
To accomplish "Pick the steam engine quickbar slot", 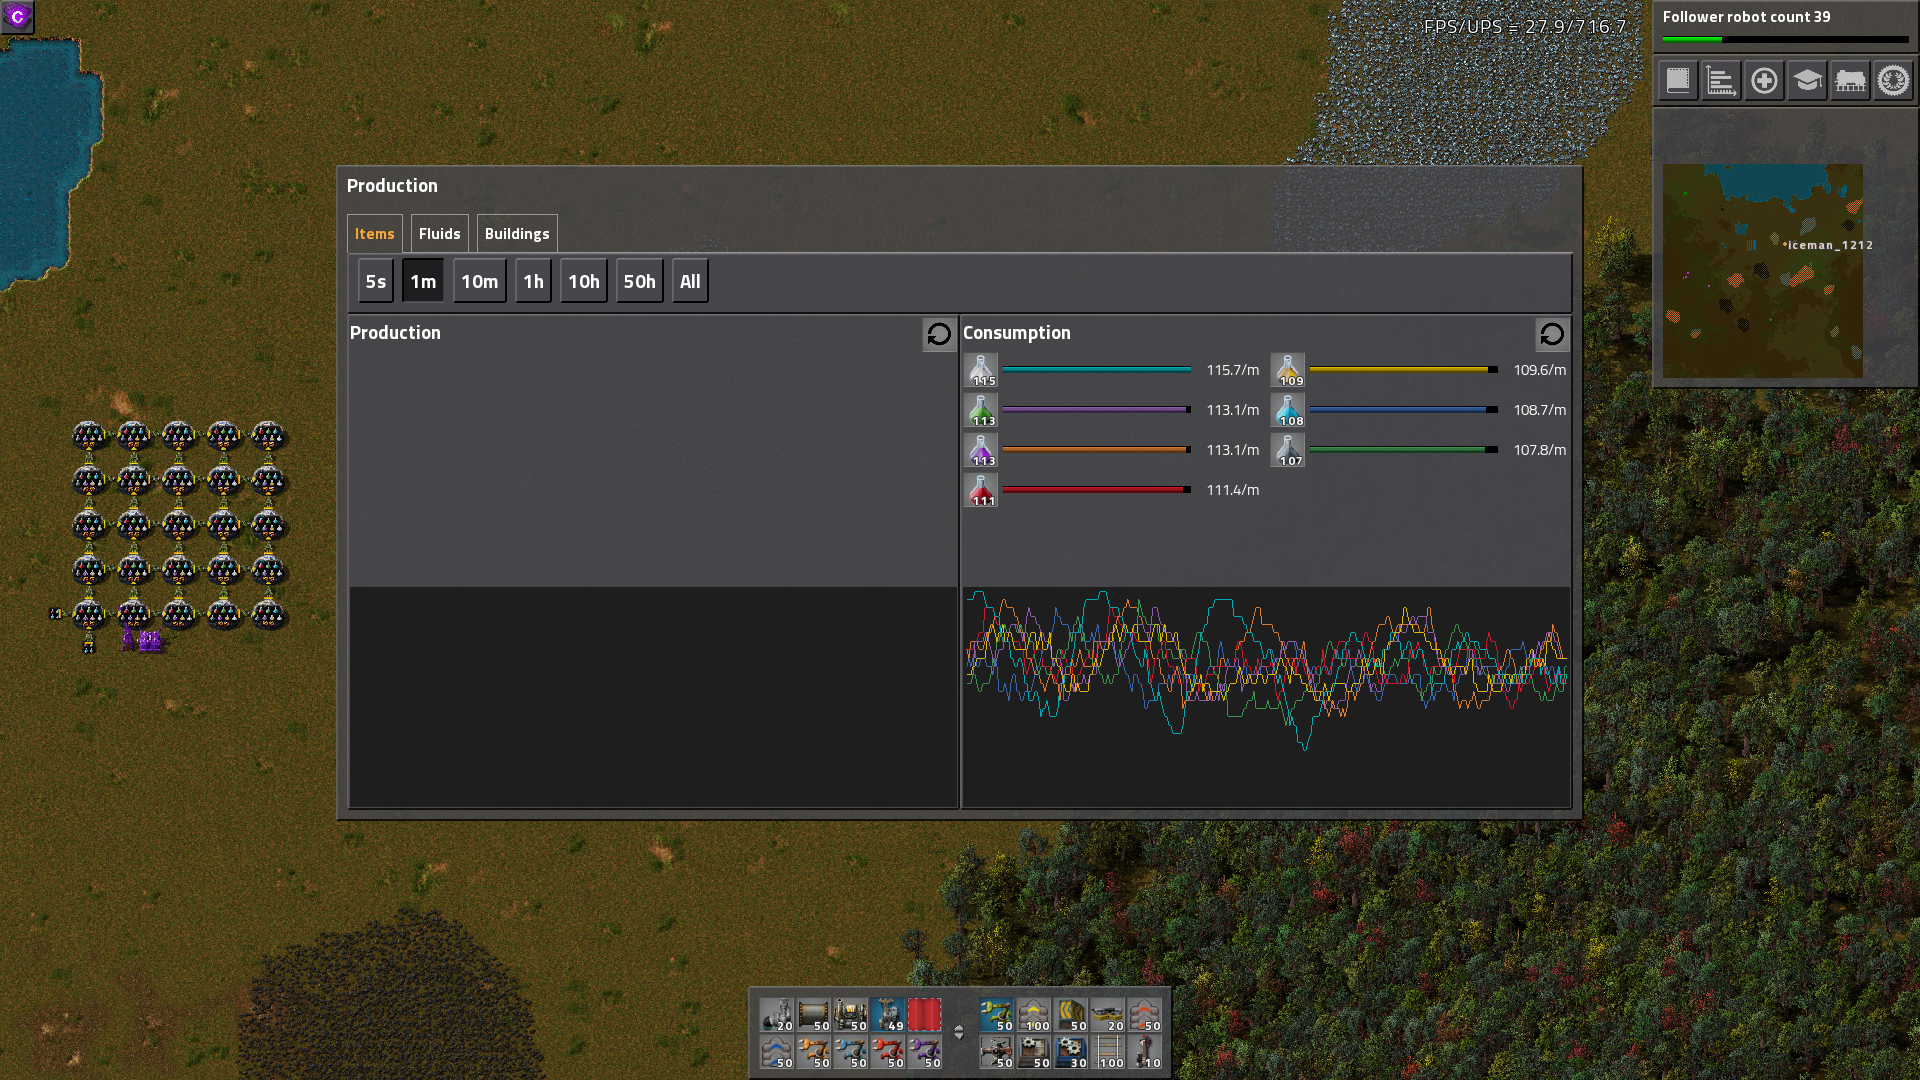I will (x=851, y=1015).
